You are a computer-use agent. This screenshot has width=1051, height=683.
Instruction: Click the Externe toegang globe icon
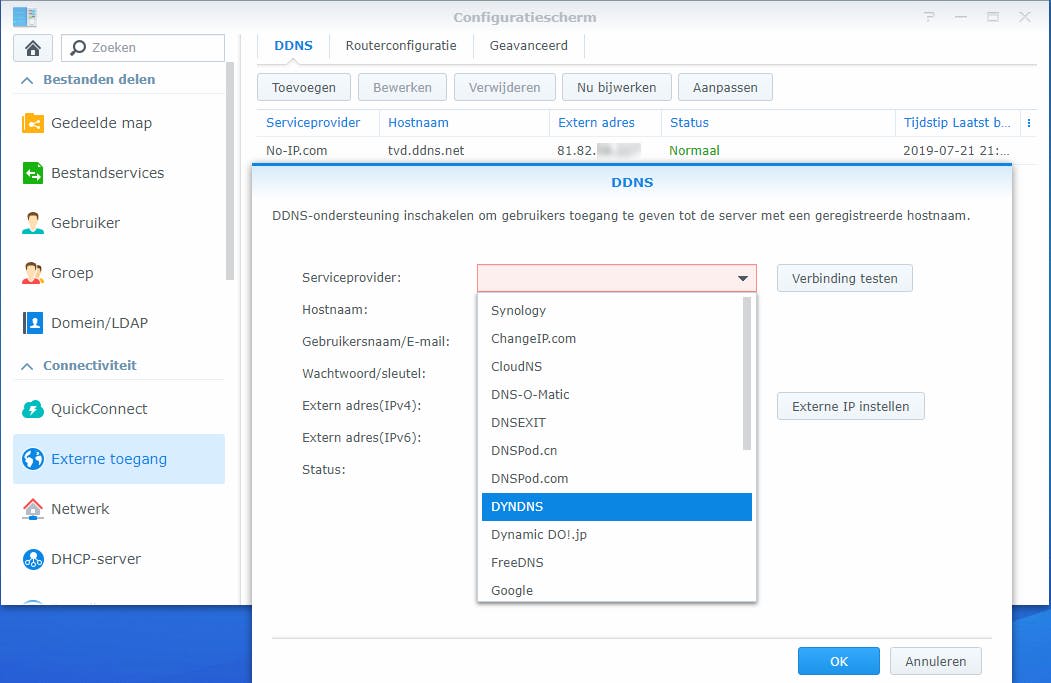pyautogui.click(x=33, y=459)
